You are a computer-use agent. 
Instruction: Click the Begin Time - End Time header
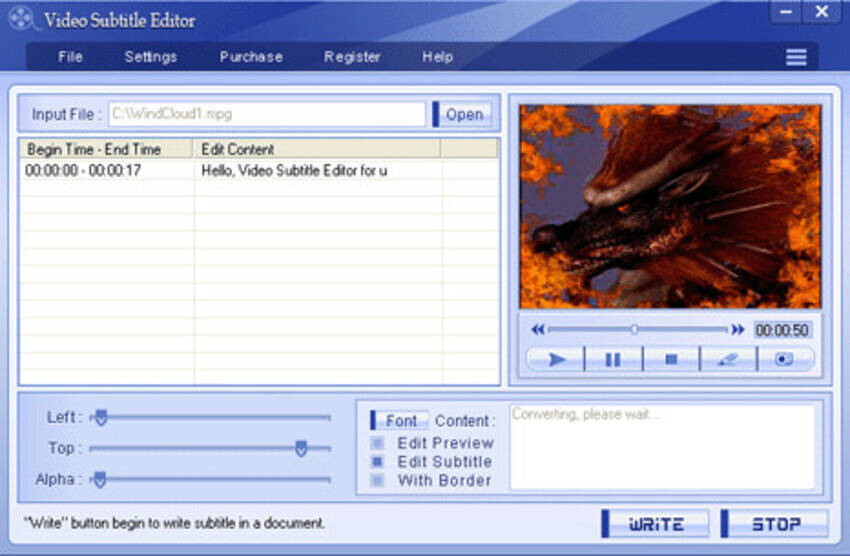pyautogui.click(x=106, y=149)
